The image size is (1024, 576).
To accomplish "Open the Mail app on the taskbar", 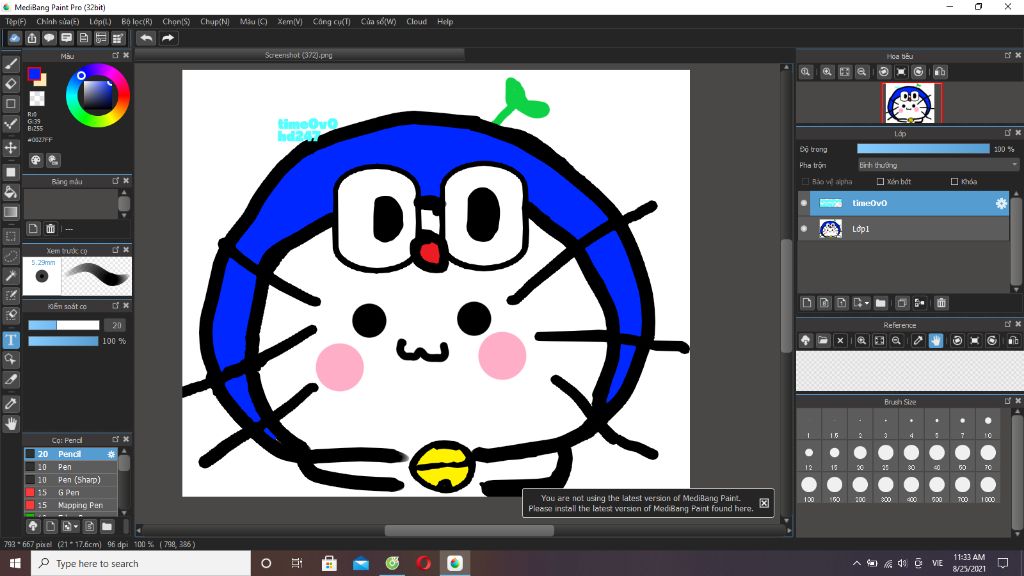I will tap(360, 563).
